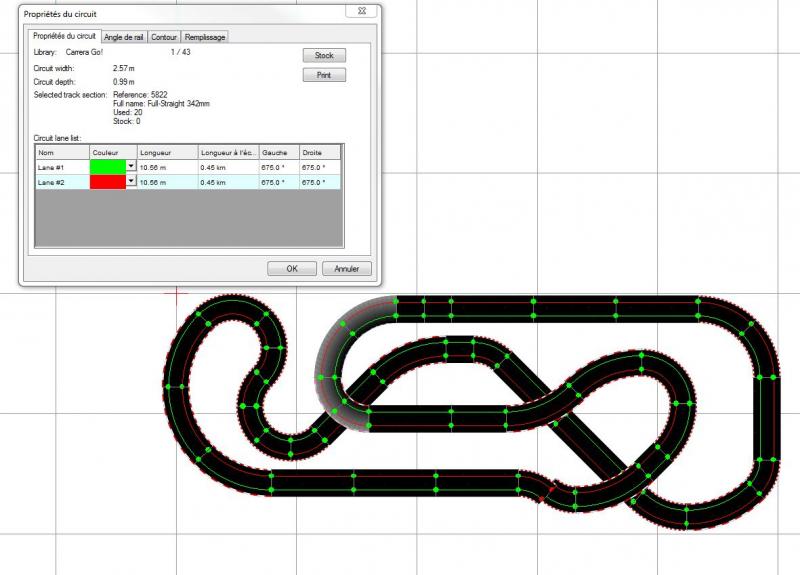Viewport: 800px width, 575px height.
Task: Click the Gauche column header
Action: pos(278,152)
